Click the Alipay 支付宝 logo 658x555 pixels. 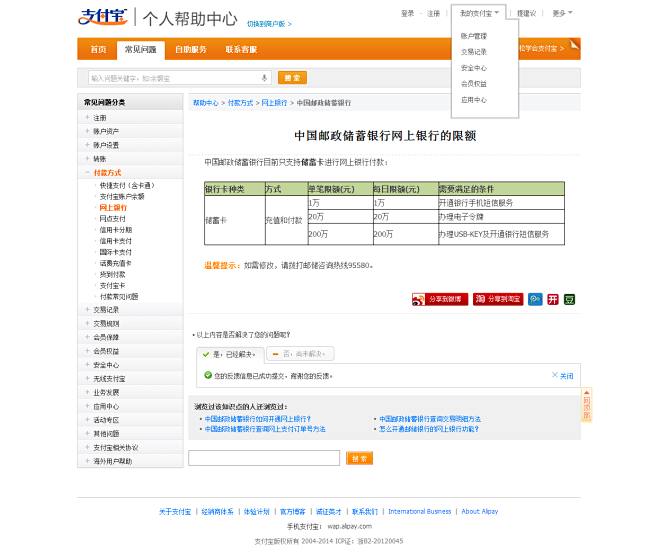pos(103,17)
